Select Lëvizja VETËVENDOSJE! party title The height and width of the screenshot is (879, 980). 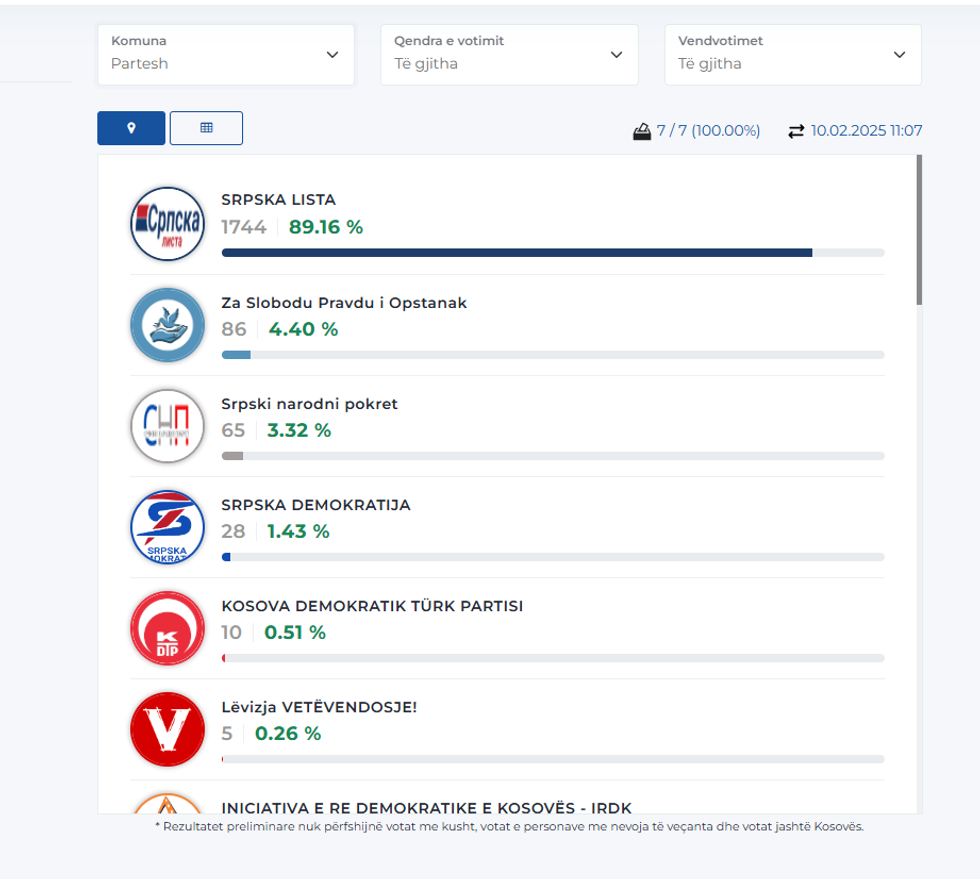(x=319, y=707)
